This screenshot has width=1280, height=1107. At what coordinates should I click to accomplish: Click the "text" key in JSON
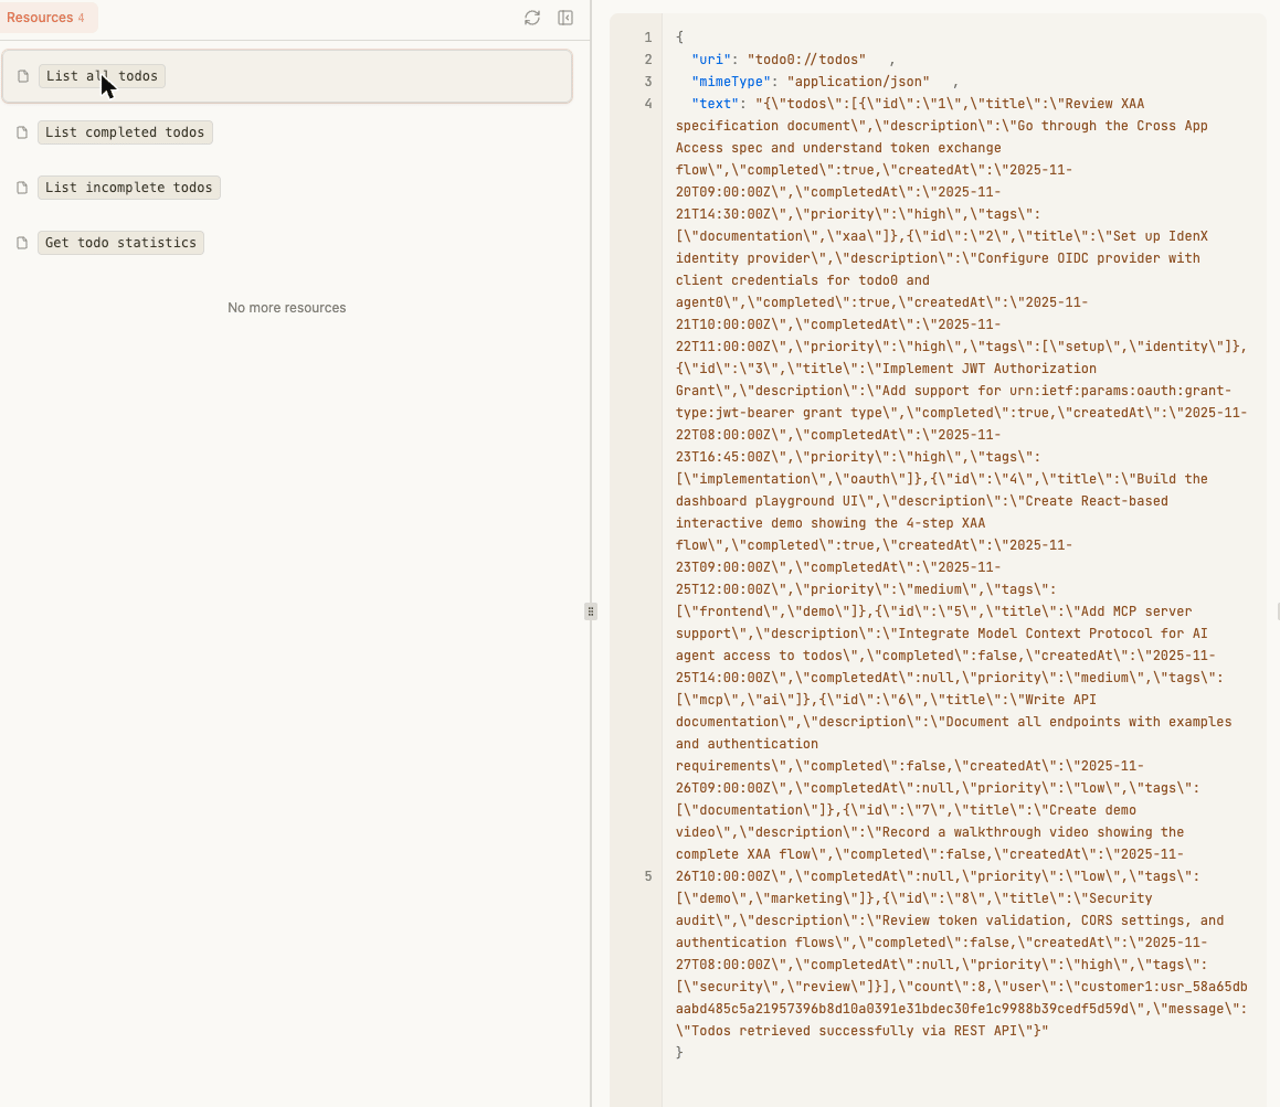click(x=715, y=103)
